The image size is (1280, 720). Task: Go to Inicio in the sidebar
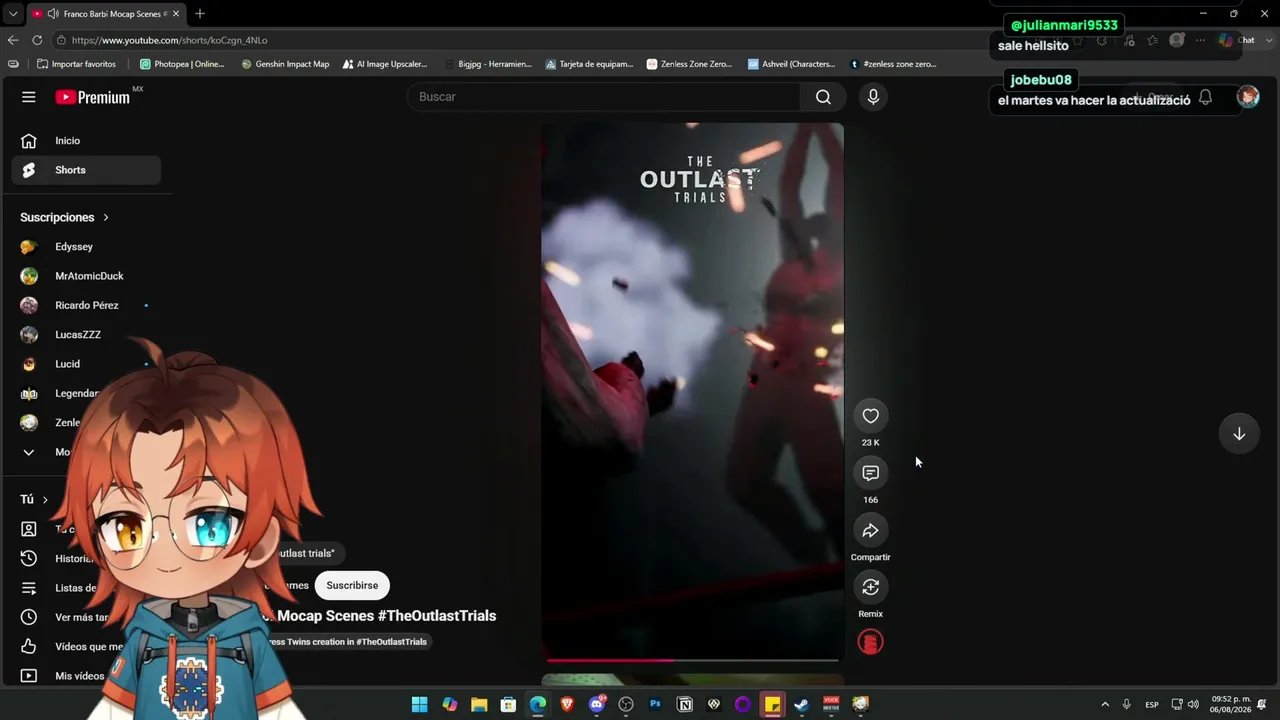click(x=86, y=141)
